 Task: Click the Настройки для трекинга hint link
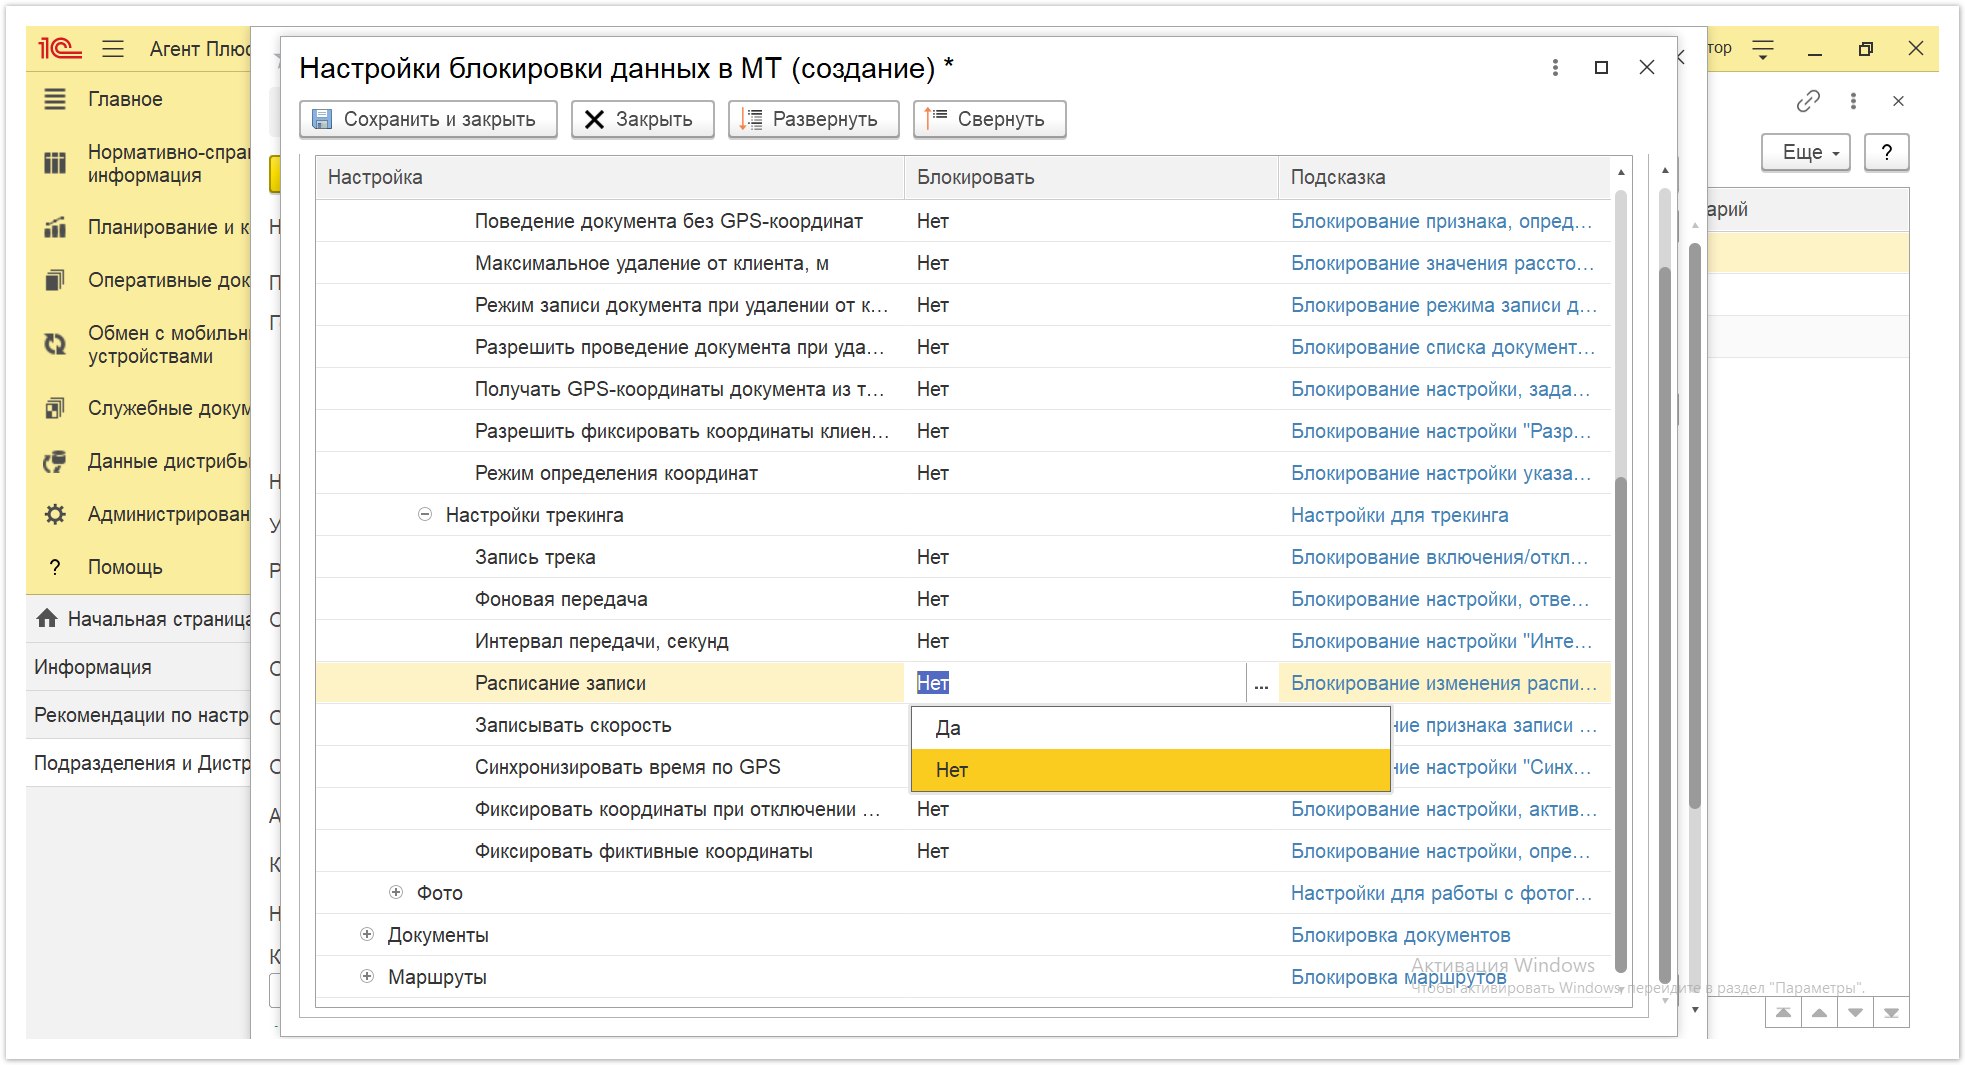point(1399,515)
